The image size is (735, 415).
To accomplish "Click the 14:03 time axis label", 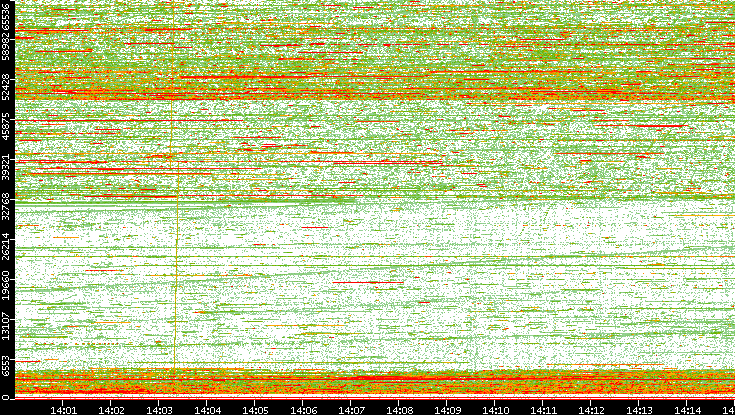I will [x=159, y=409].
